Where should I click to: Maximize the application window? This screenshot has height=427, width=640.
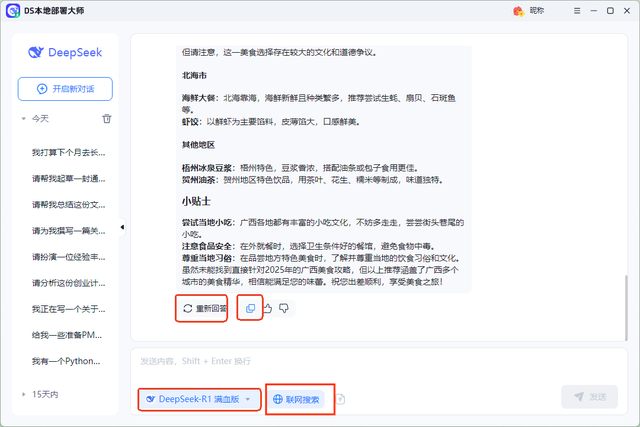pos(610,11)
